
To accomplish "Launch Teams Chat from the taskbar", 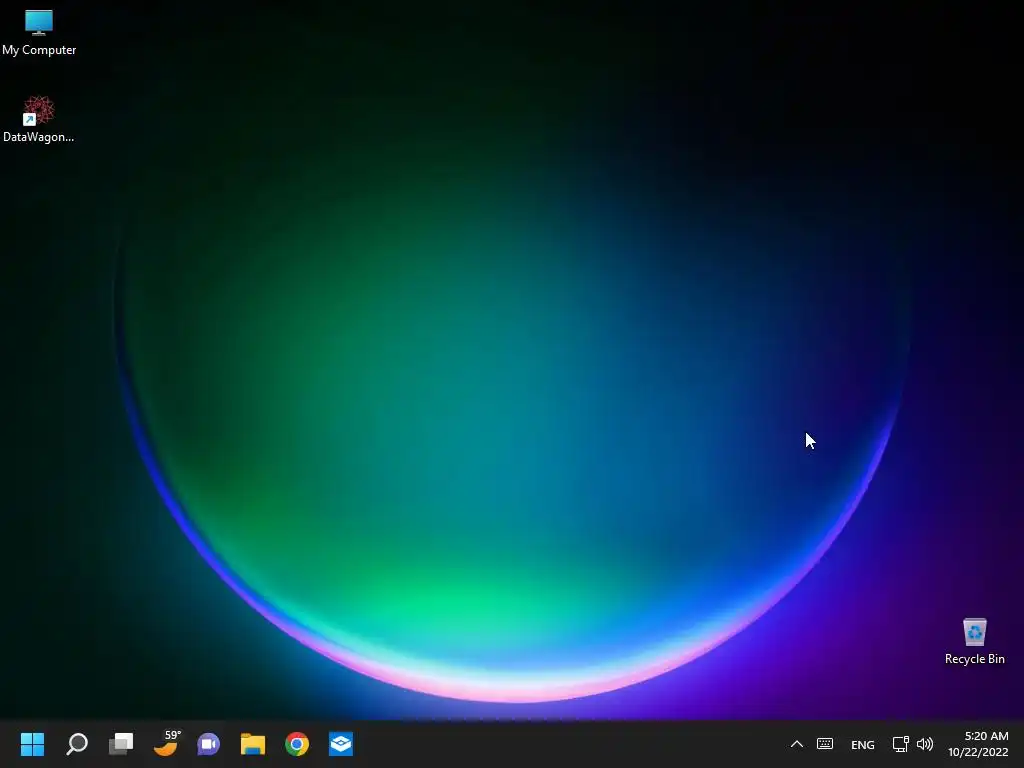I will [x=208, y=744].
